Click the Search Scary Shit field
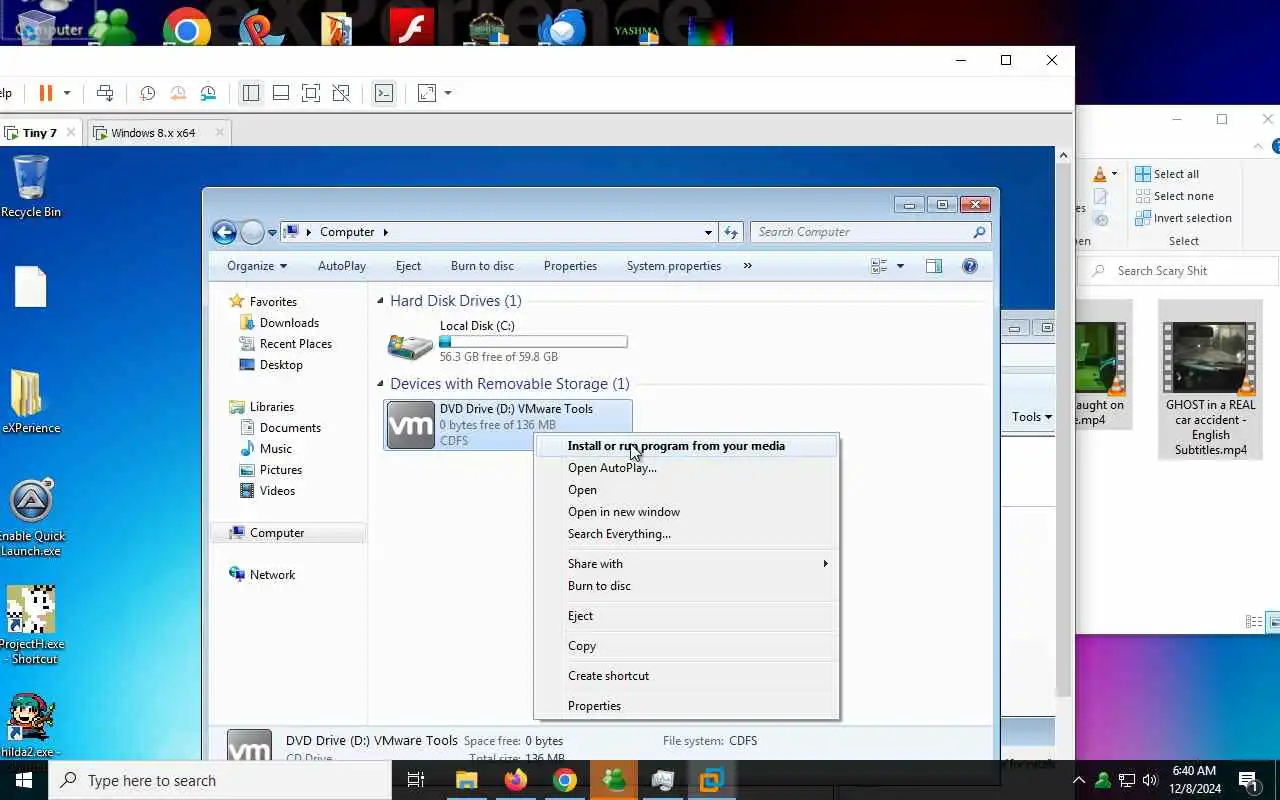1280x800 pixels. click(1182, 271)
